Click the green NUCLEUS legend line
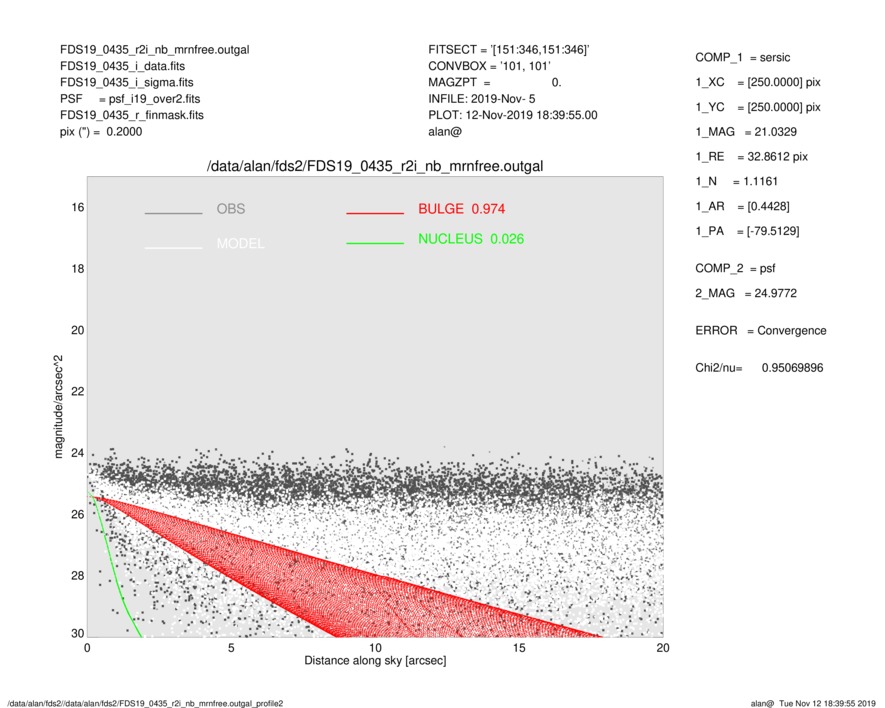The width and height of the screenshot is (885, 708). 374,244
